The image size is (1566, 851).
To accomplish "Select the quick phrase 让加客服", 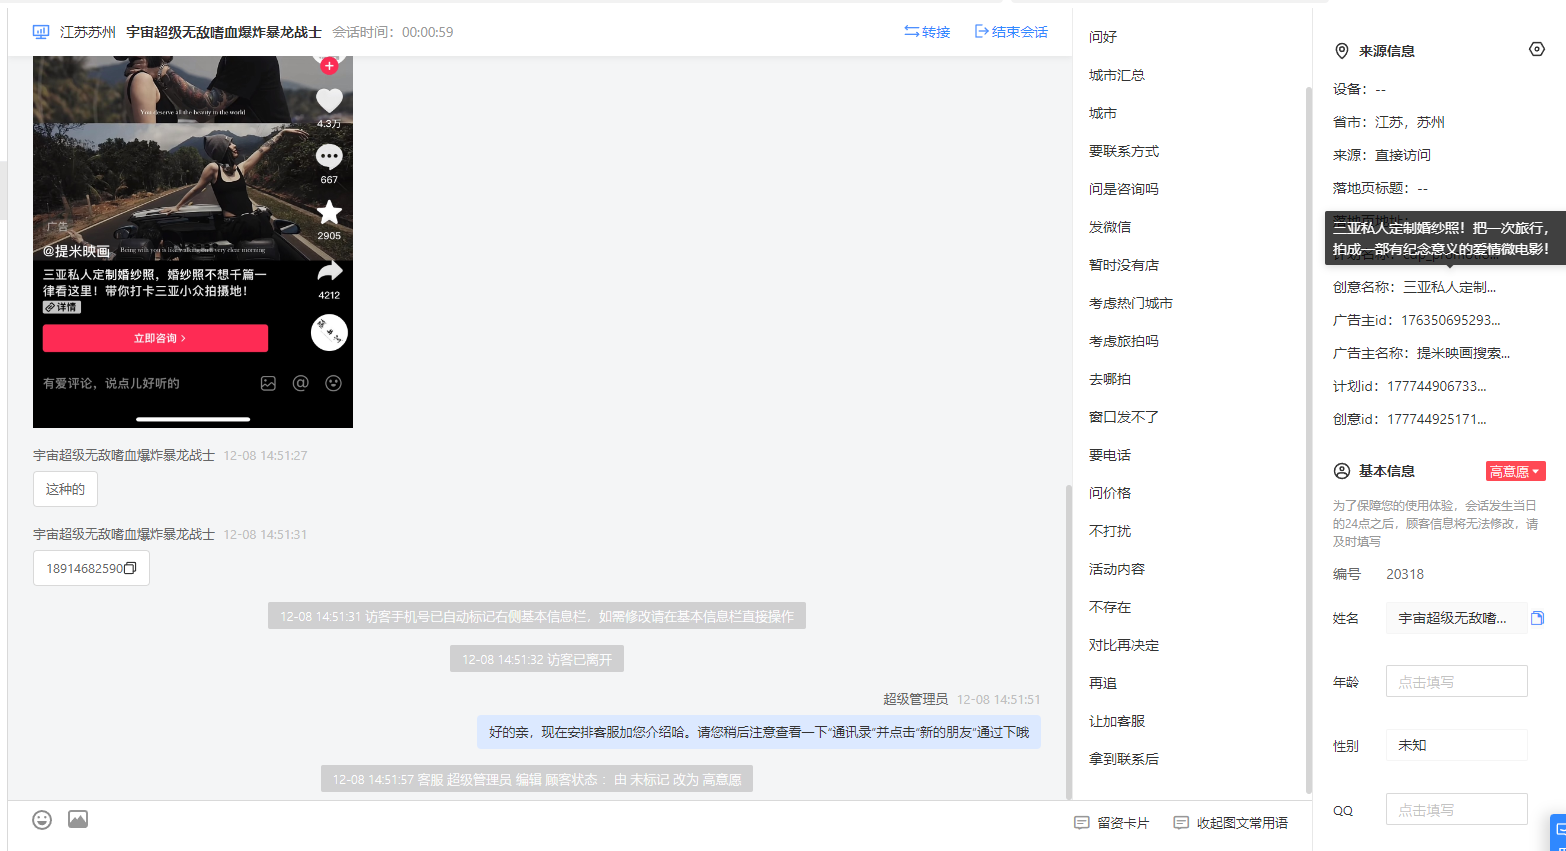I will click(1117, 721).
